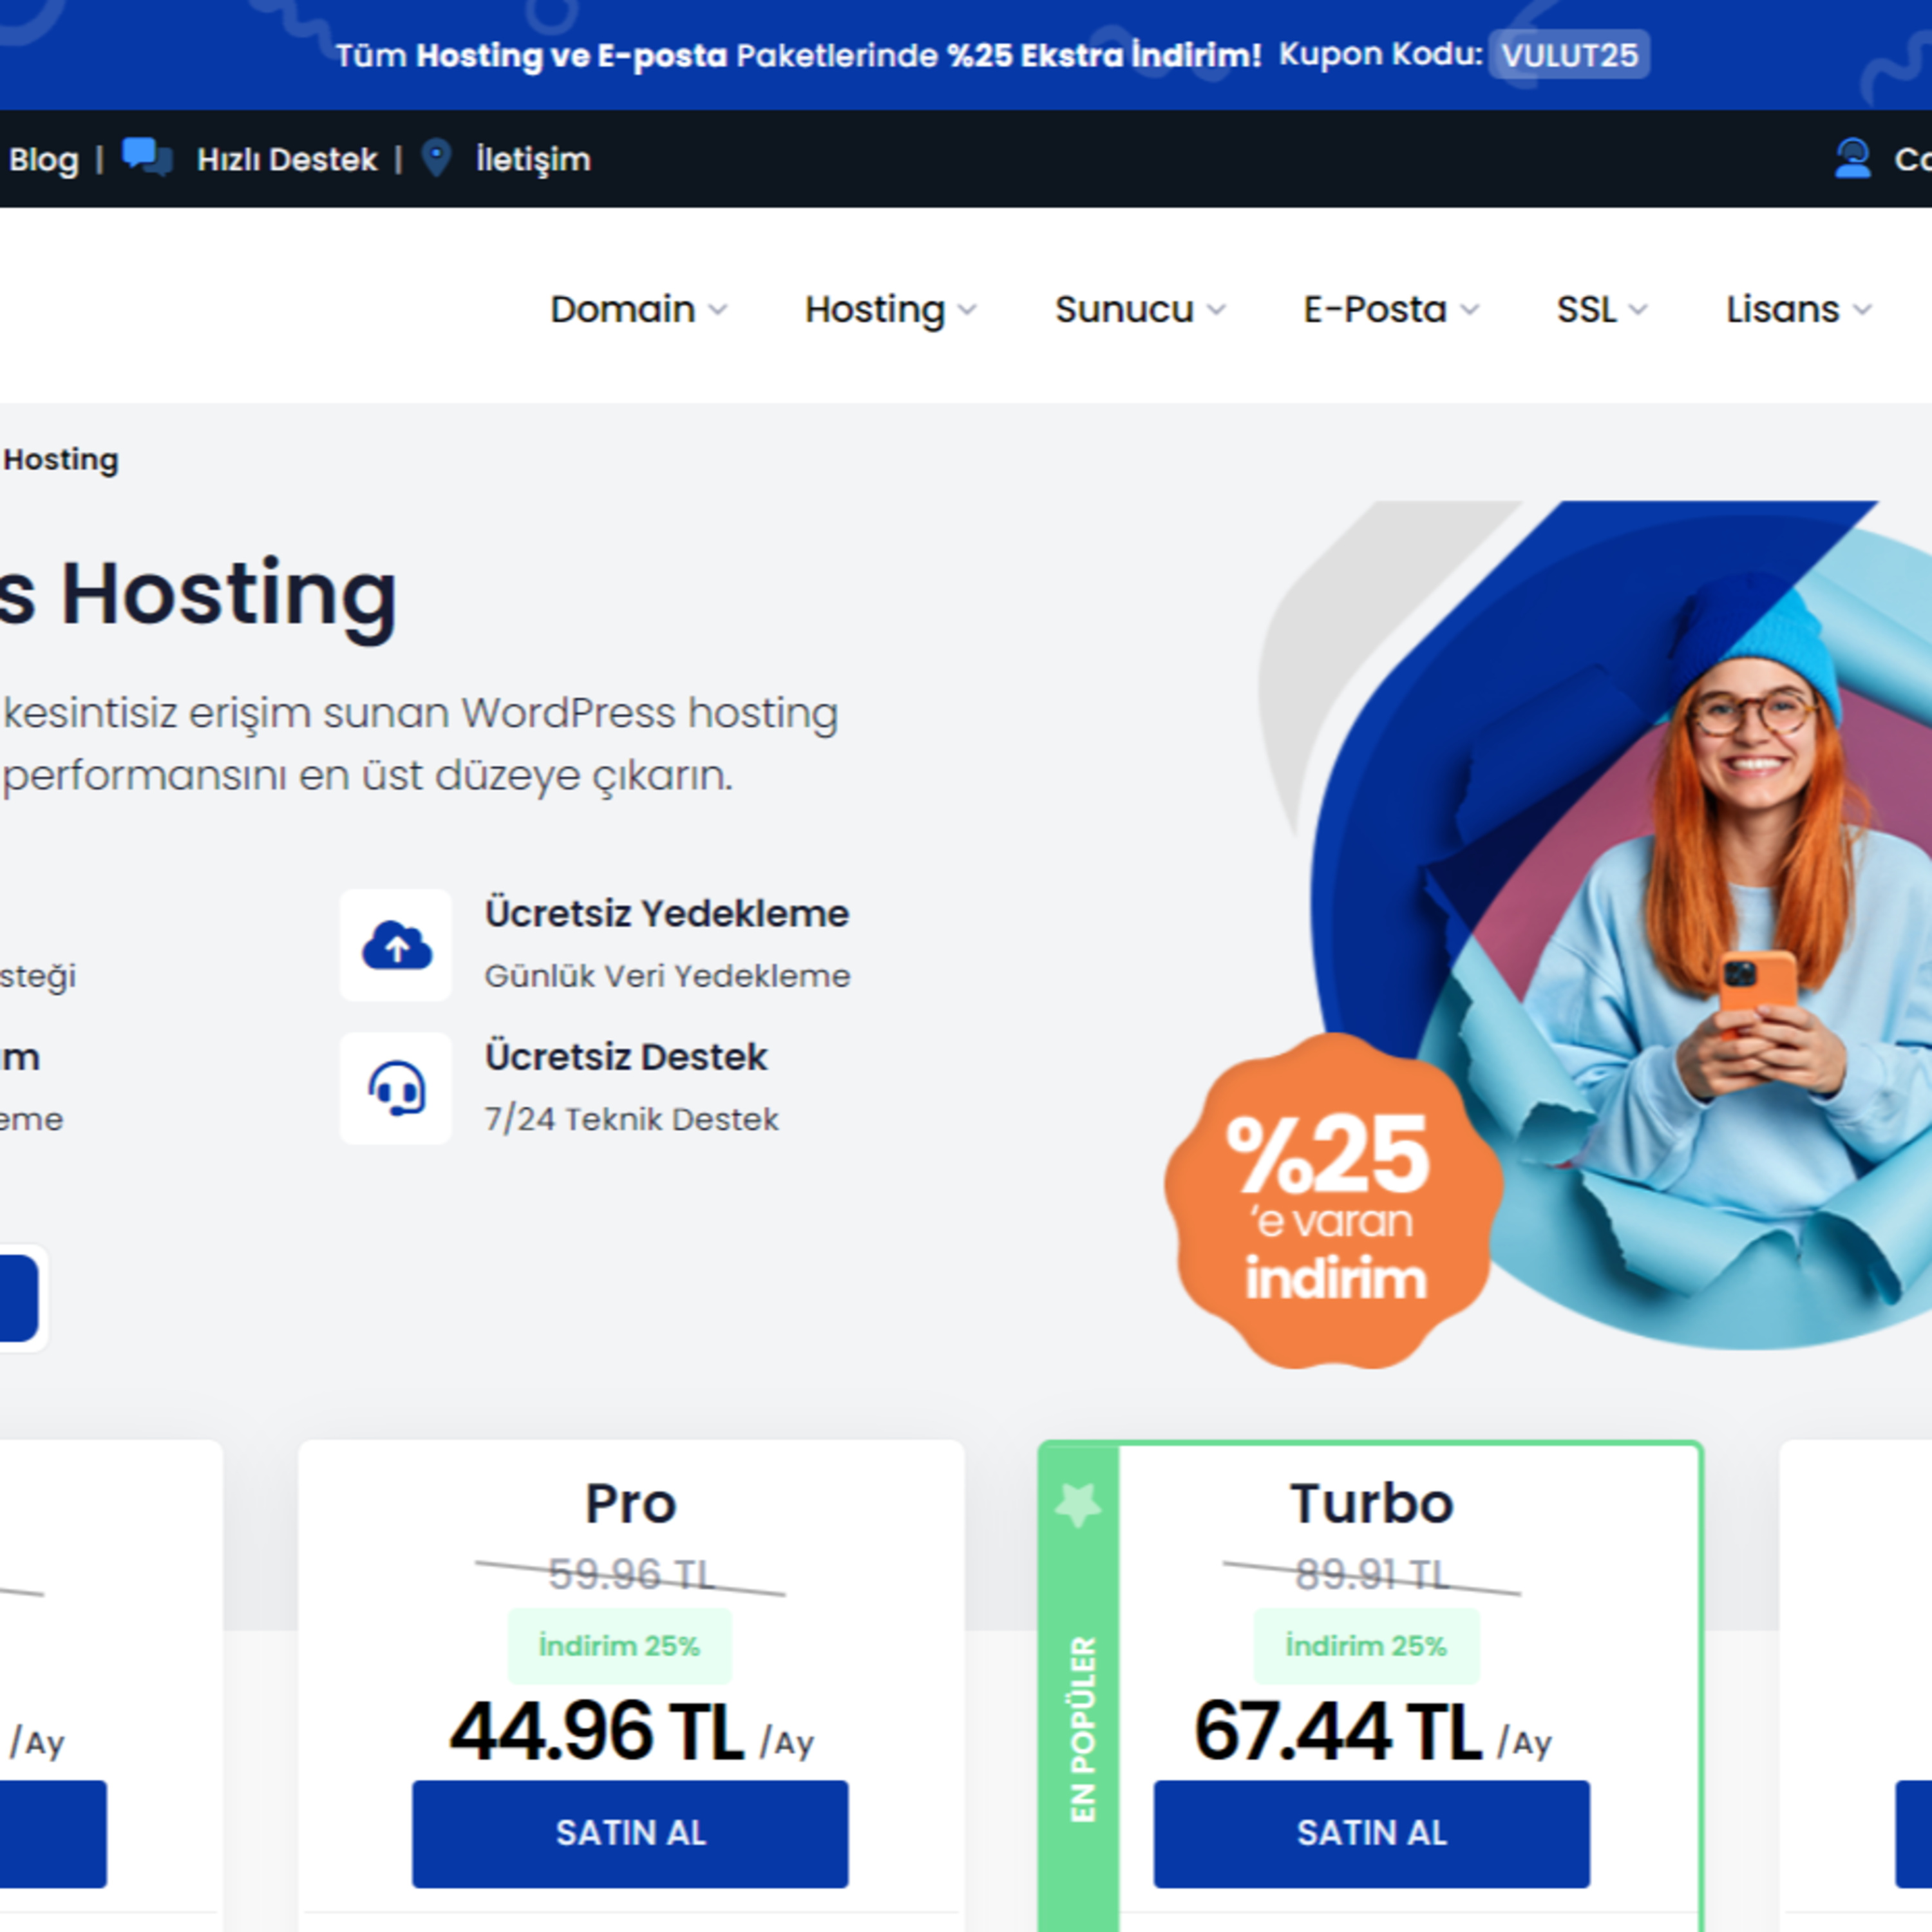Viewport: 1932px width, 1932px height.
Task: Expand the Domain dropdown chevron
Action: click(717, 310)
